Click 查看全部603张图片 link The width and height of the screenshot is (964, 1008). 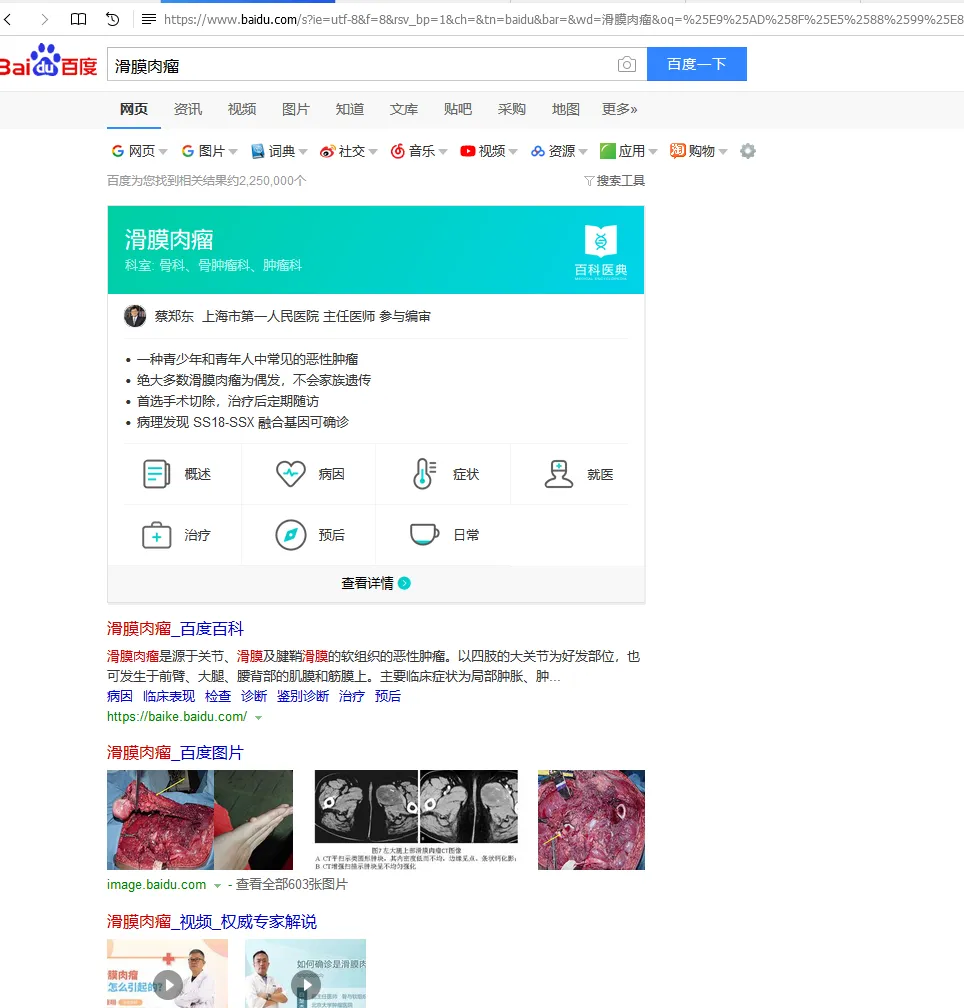(292, 885)
